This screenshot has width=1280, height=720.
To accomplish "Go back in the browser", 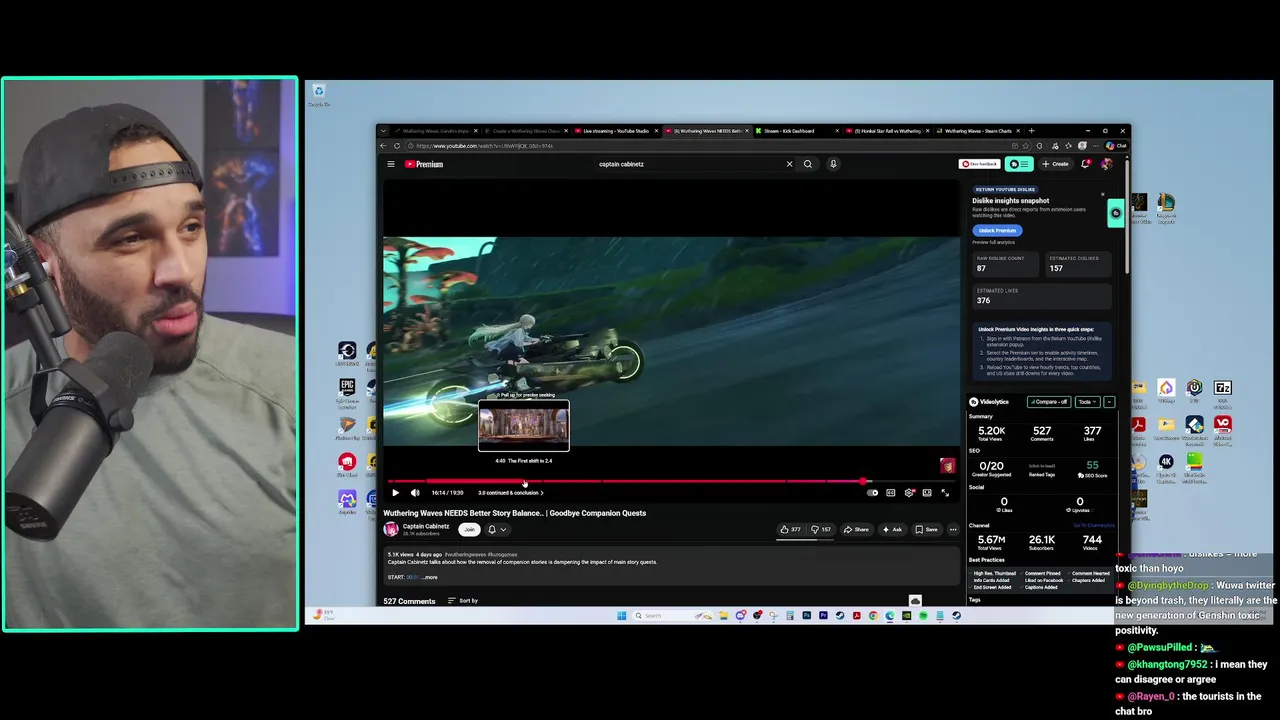I will click(383, 146).
